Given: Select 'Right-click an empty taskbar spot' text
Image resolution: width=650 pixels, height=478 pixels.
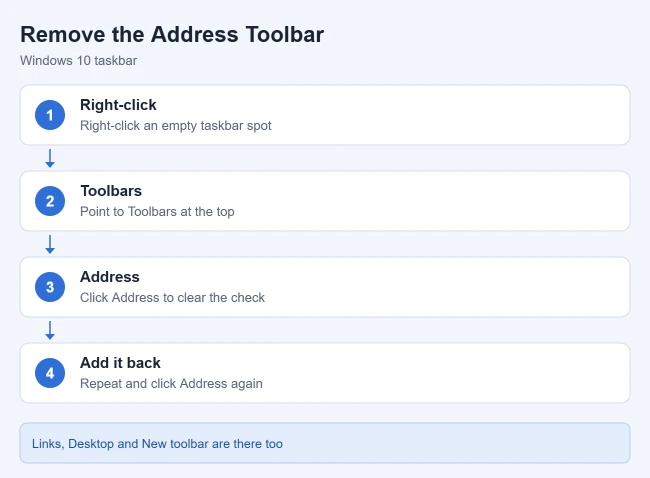Looking at the screenshot, I should (x=176, y=126).
